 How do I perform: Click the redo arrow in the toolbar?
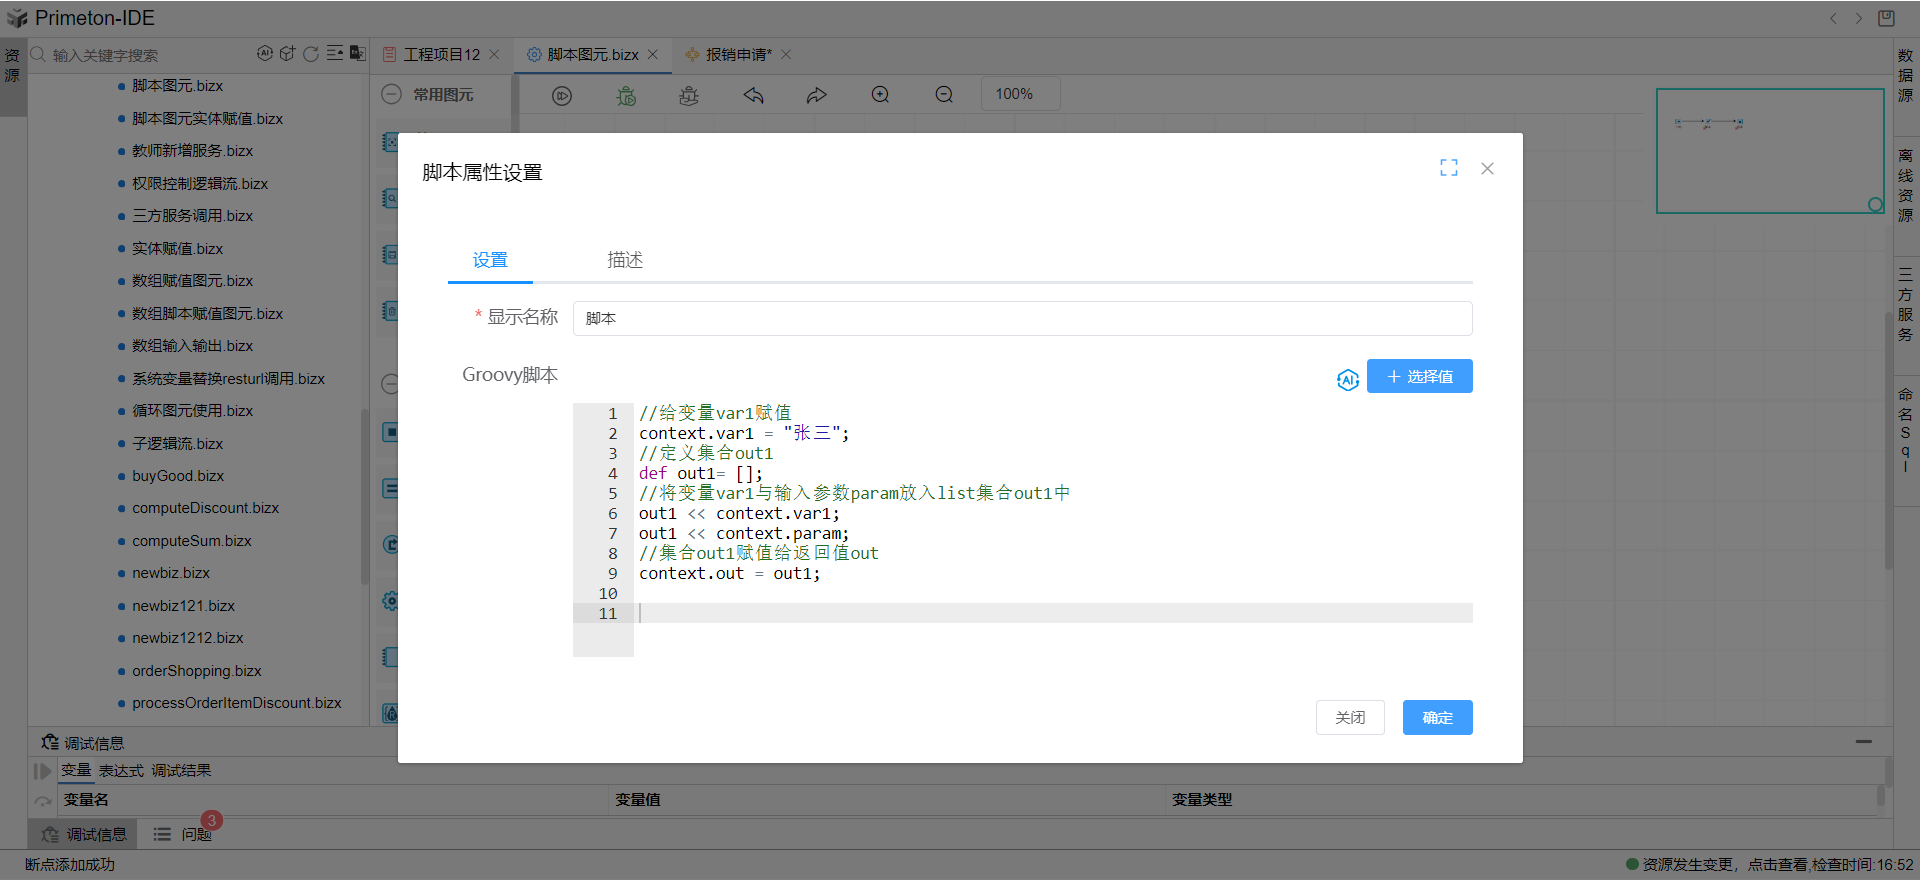817,95
